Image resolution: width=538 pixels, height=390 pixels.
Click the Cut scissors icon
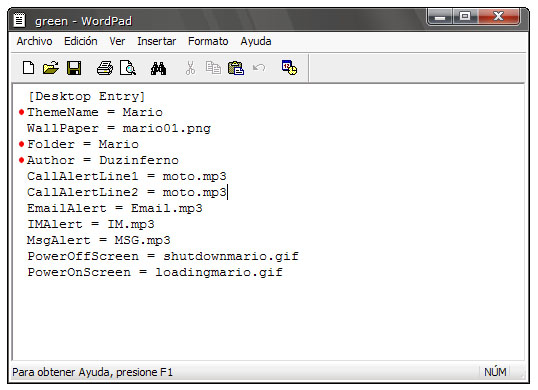tap(190, 68)
